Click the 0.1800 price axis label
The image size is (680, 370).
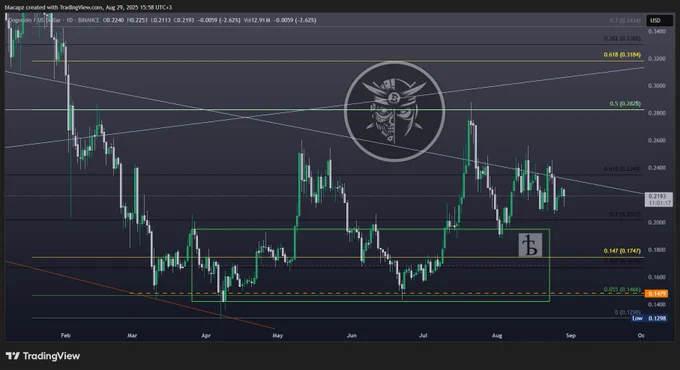click(x=657, y=250)
